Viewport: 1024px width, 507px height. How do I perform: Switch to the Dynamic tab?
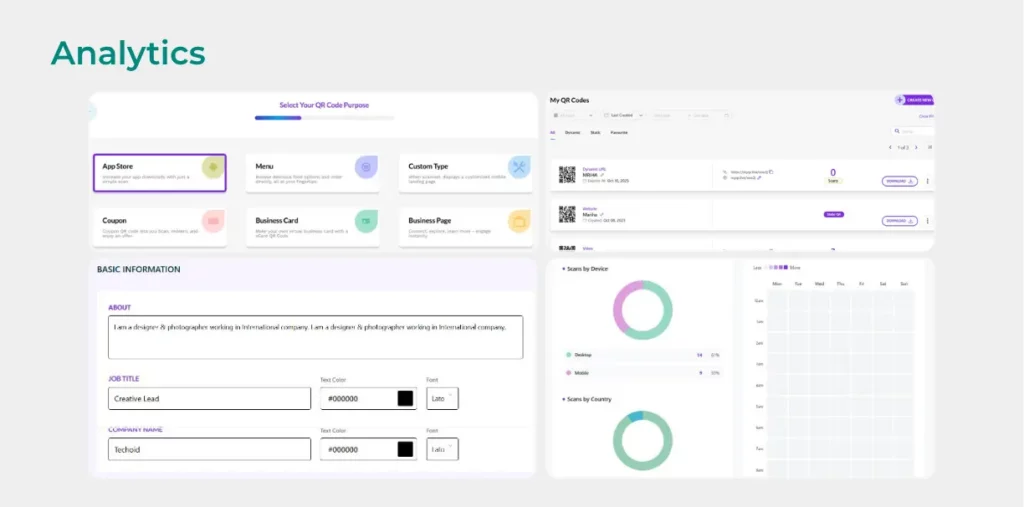pyautogui.click(x=572, y=133)
